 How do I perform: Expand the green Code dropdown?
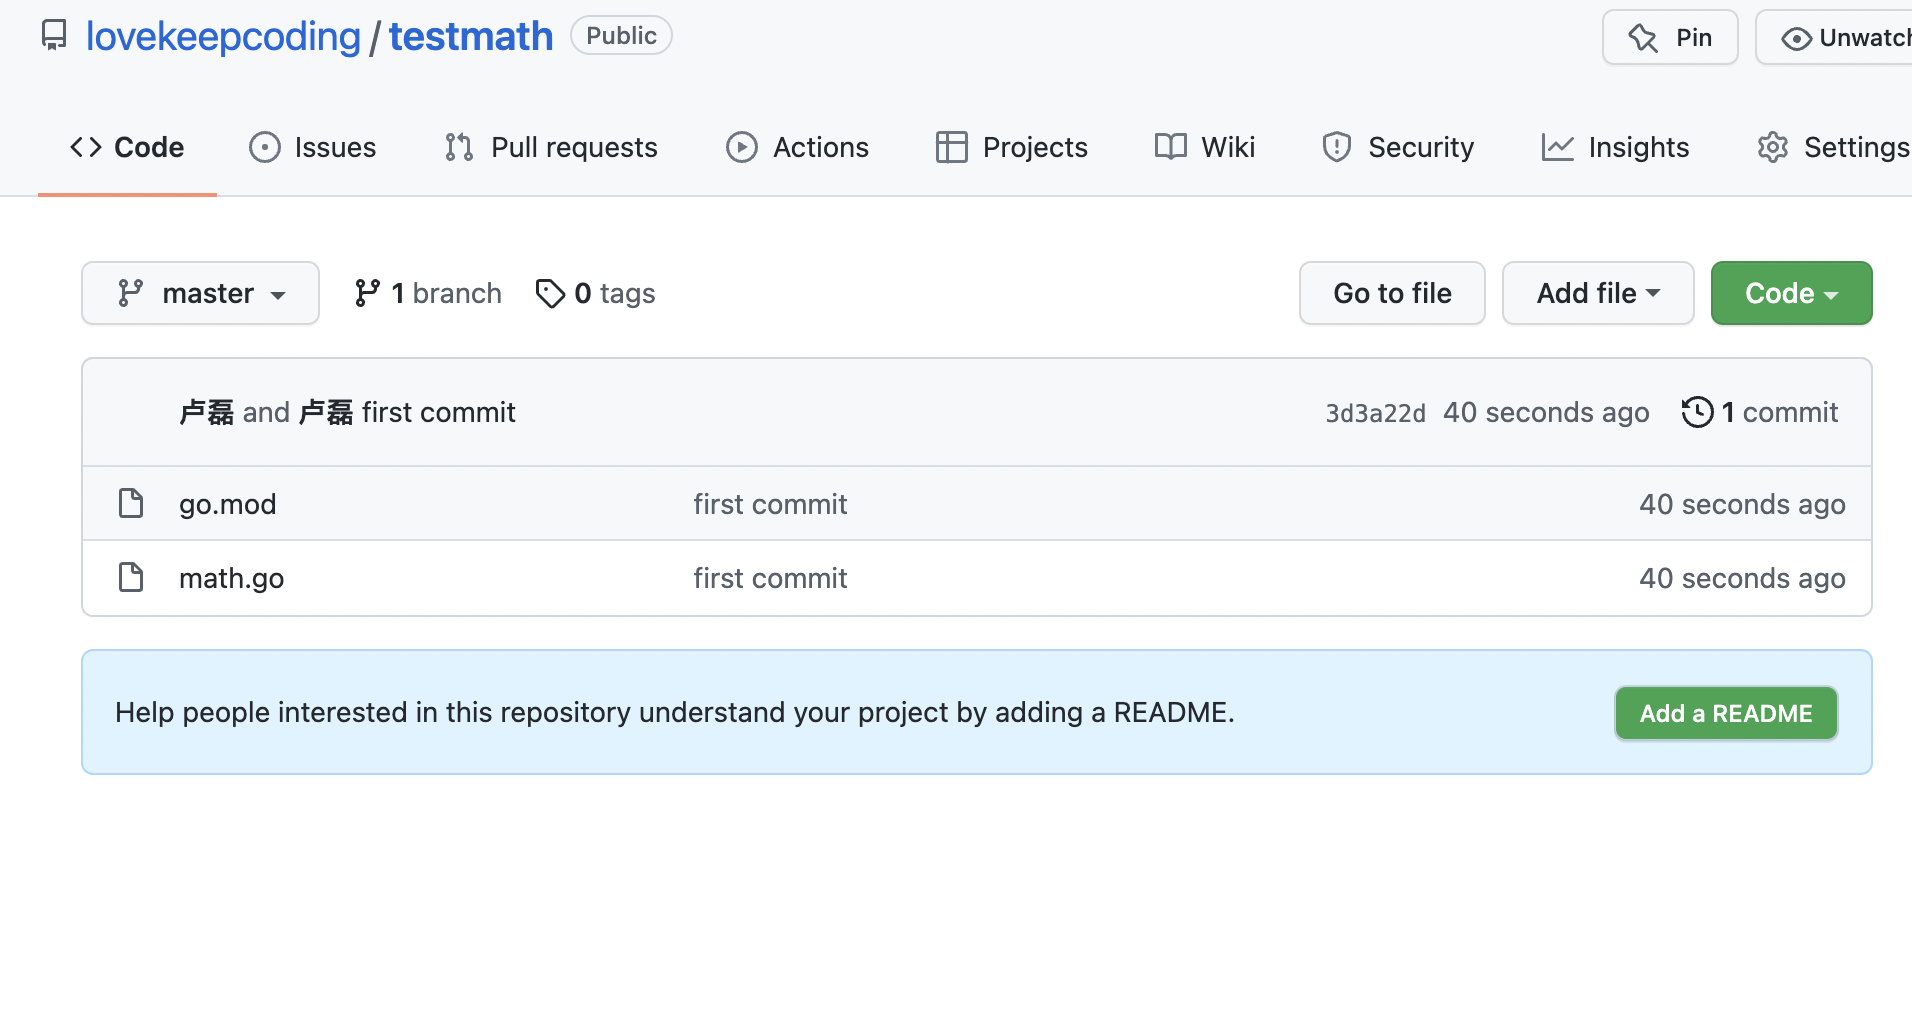pyautogui.click(x=1791, y=293)
